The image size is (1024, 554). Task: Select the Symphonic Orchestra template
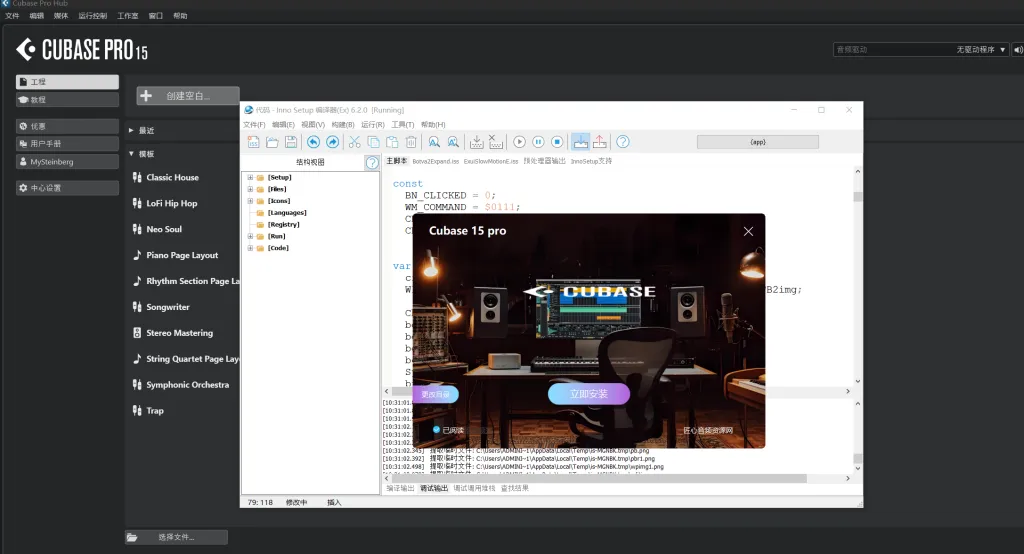point(187,385)
